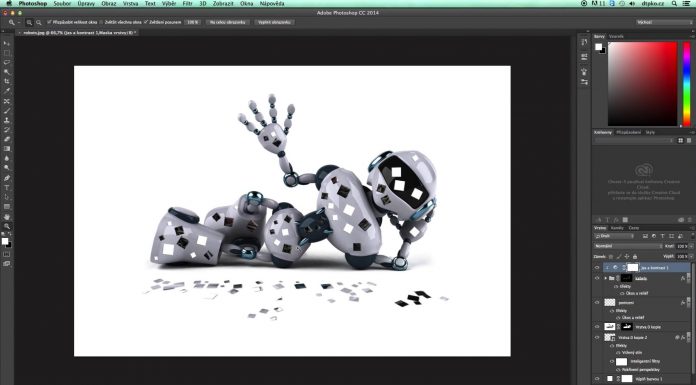The image size is (696, 385).
Task: Select the Type tool
Action: [7, 188]
